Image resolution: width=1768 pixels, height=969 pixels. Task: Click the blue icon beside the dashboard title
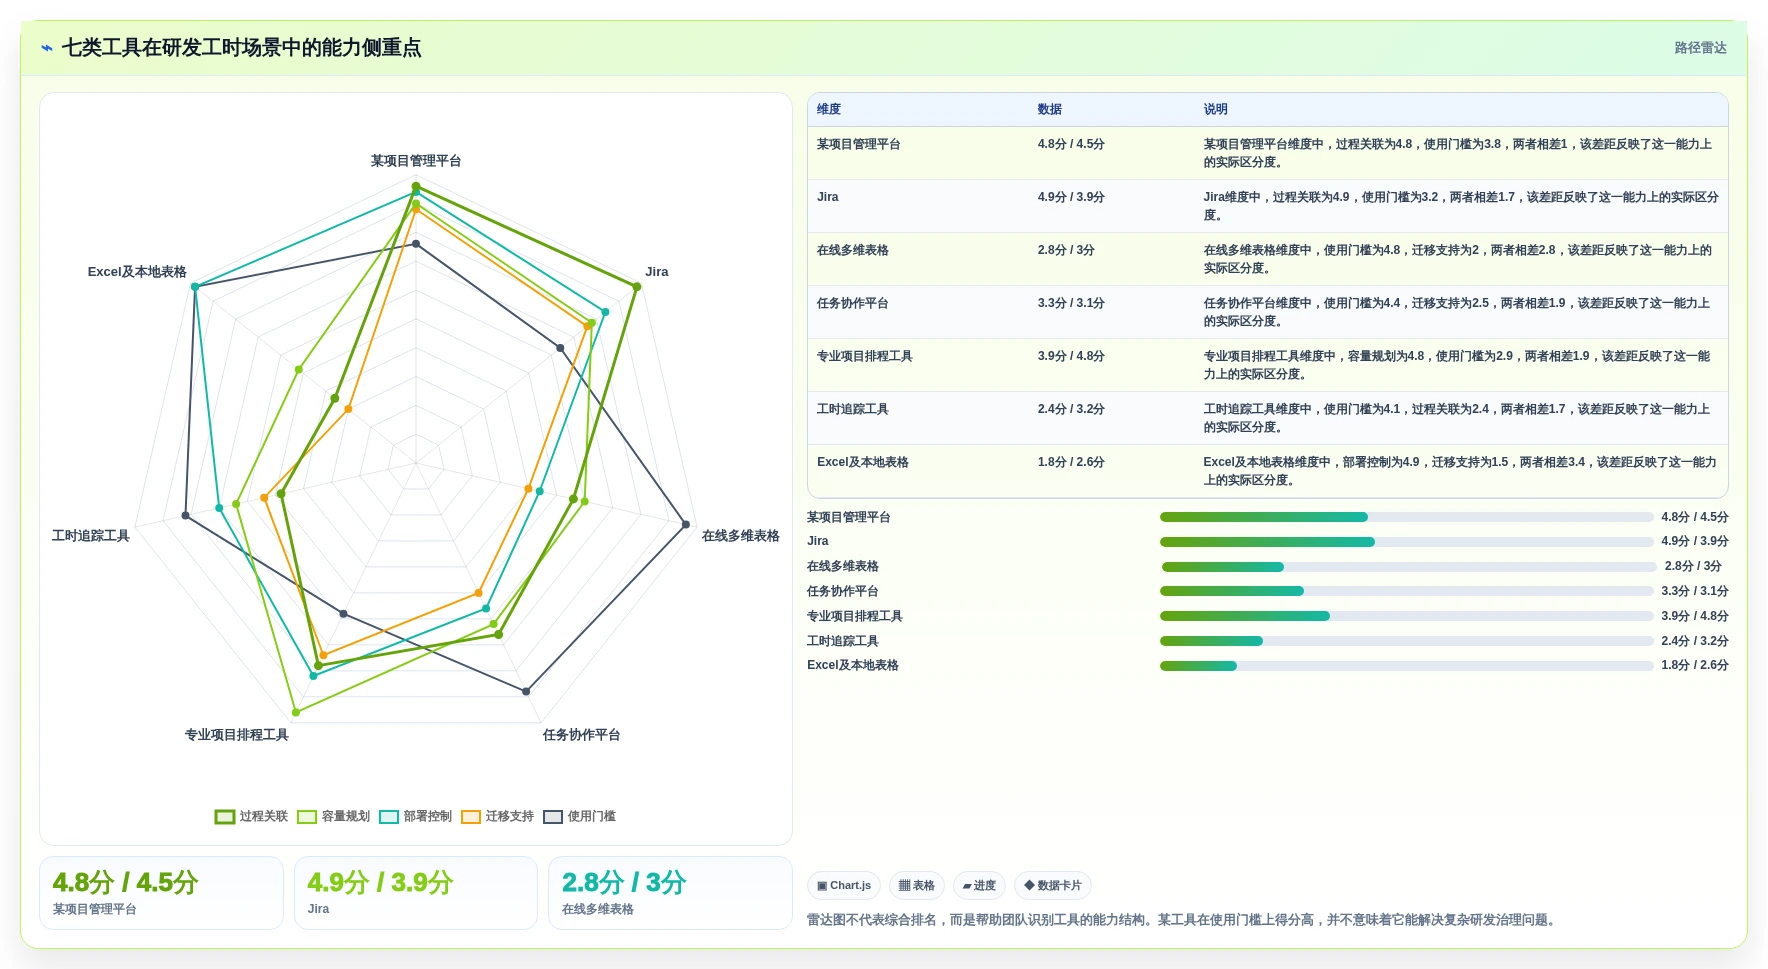[x=47, y=48]
